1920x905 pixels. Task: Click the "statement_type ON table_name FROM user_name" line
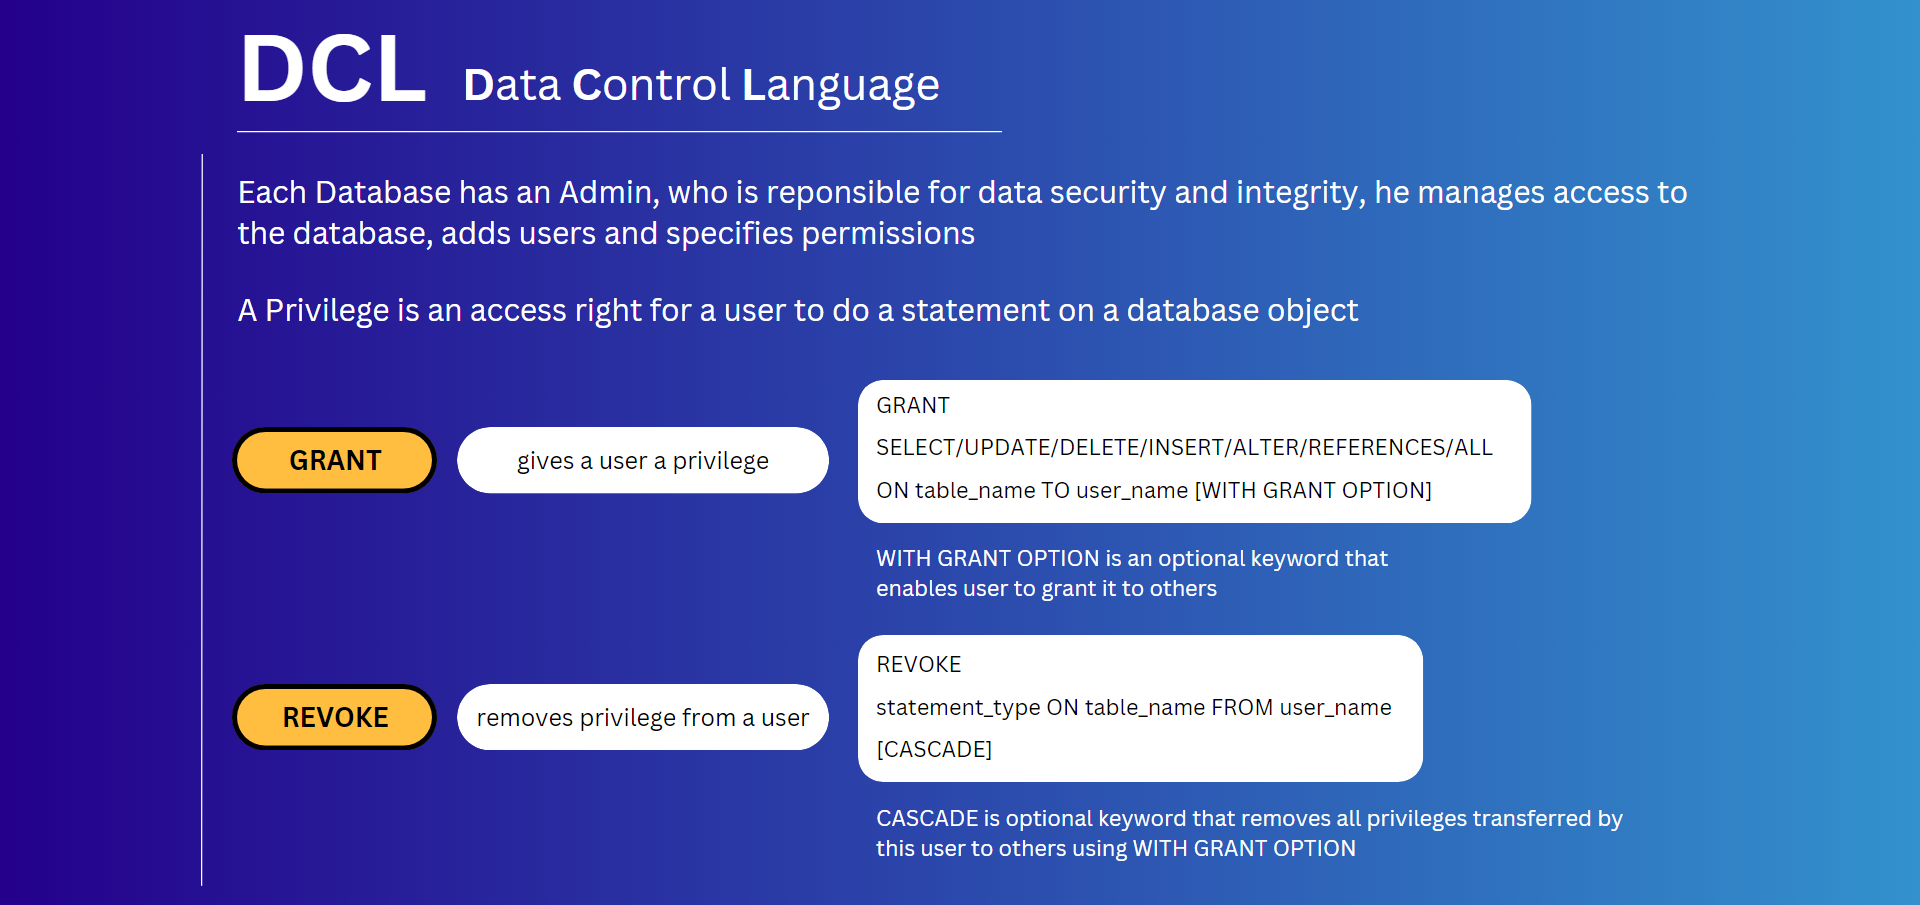click(x=1133, y=707)
